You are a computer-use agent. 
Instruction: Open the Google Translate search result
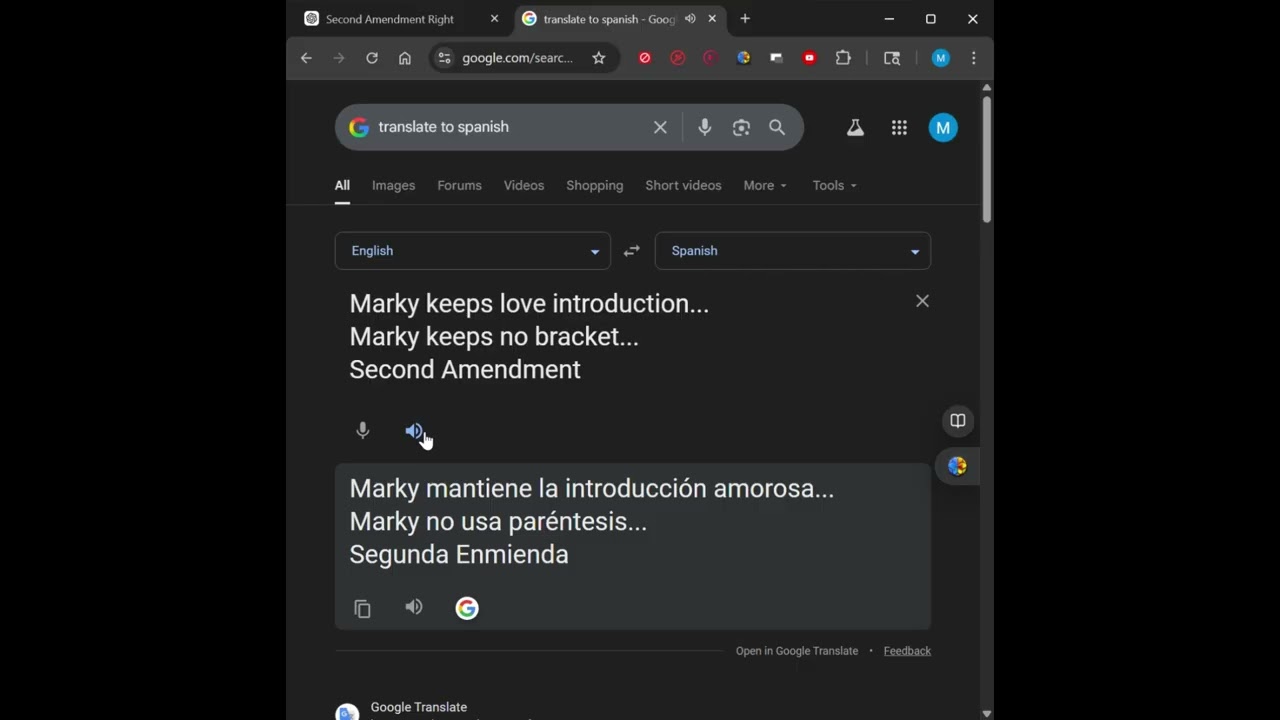[x=419, y=707]
